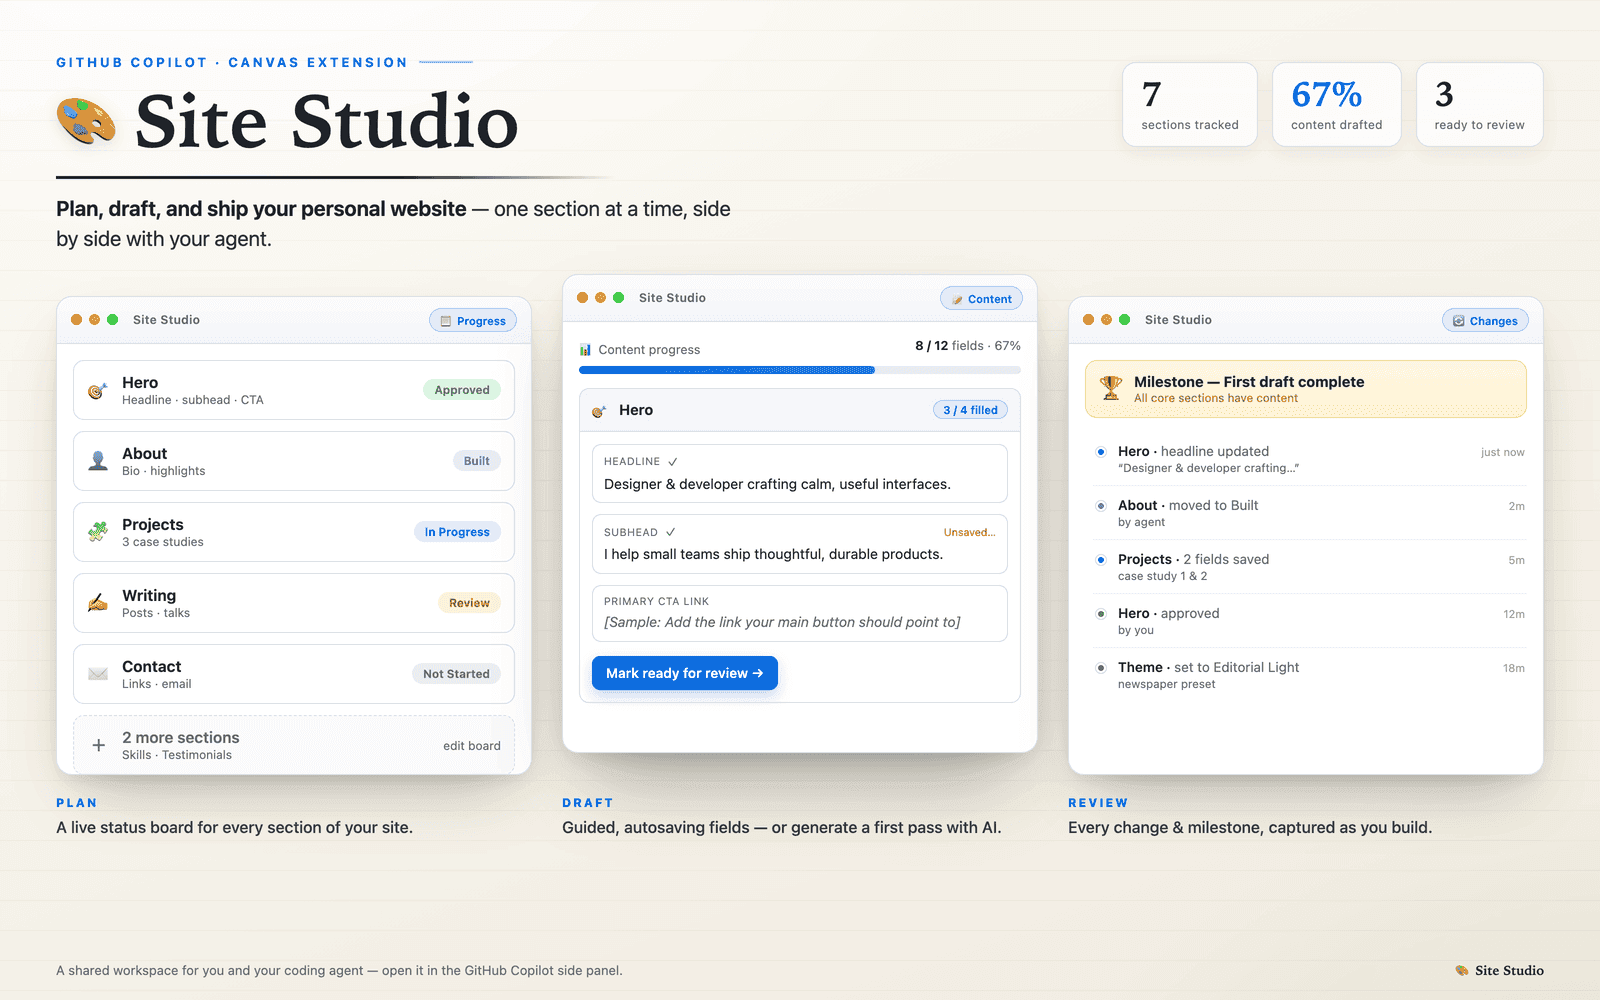Image resolution: width=1600 pixels, height=1000 pixels.
Task: Click the In Progress status pill on Projects
Action: pos(457,532)
